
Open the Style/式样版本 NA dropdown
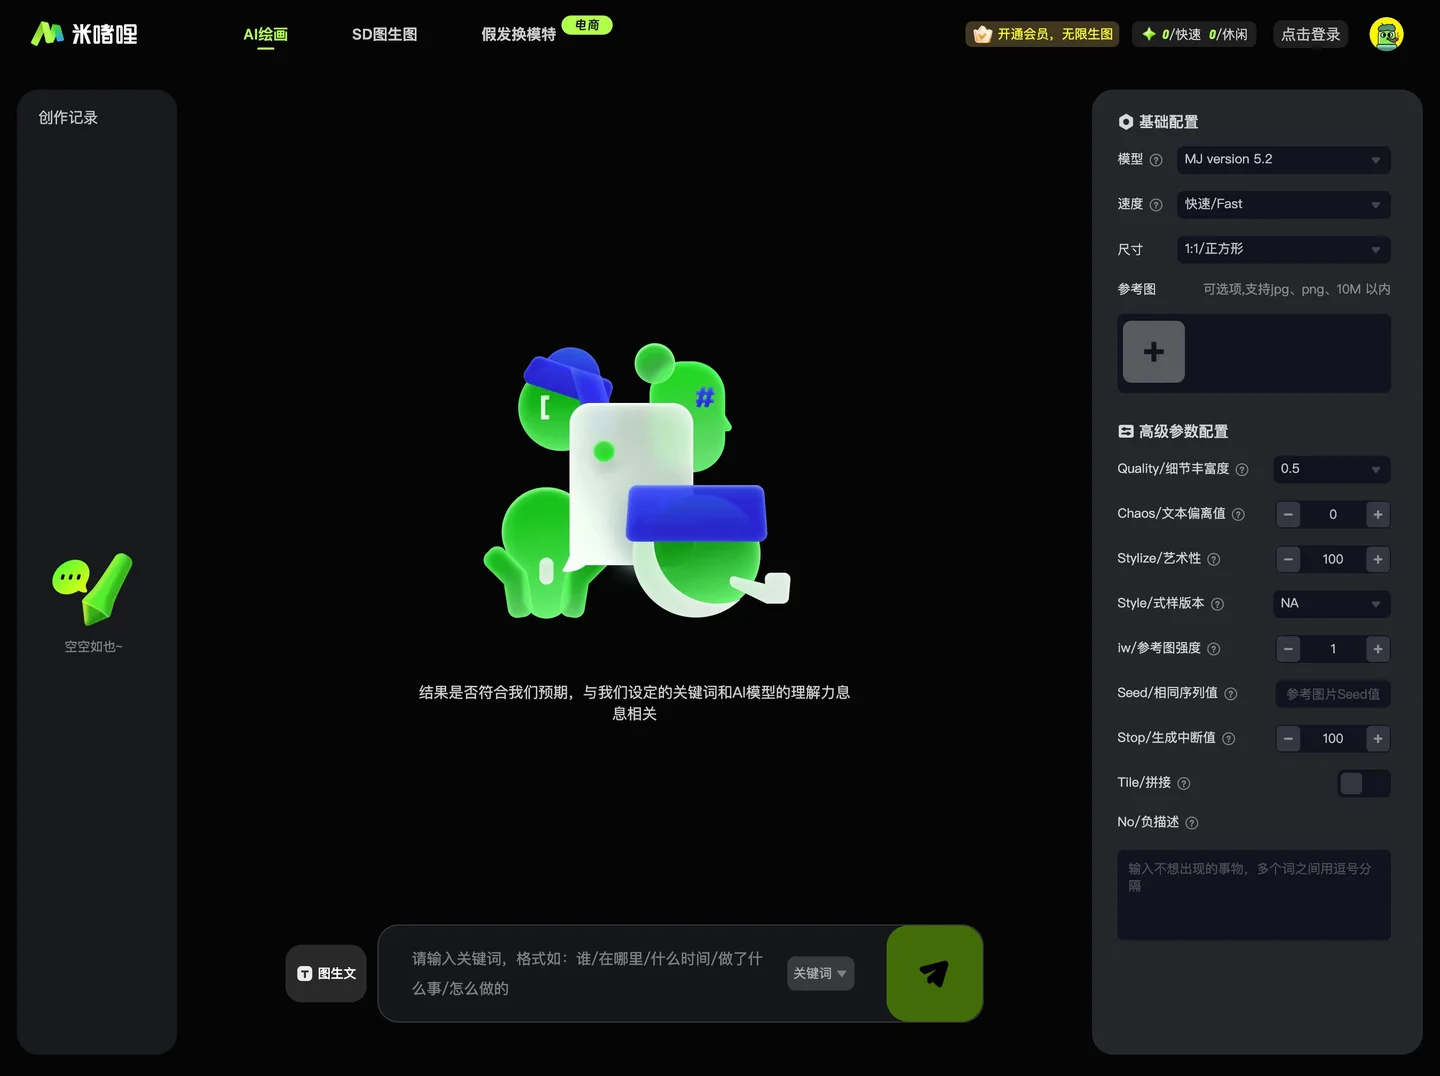tap(1331, 603)
